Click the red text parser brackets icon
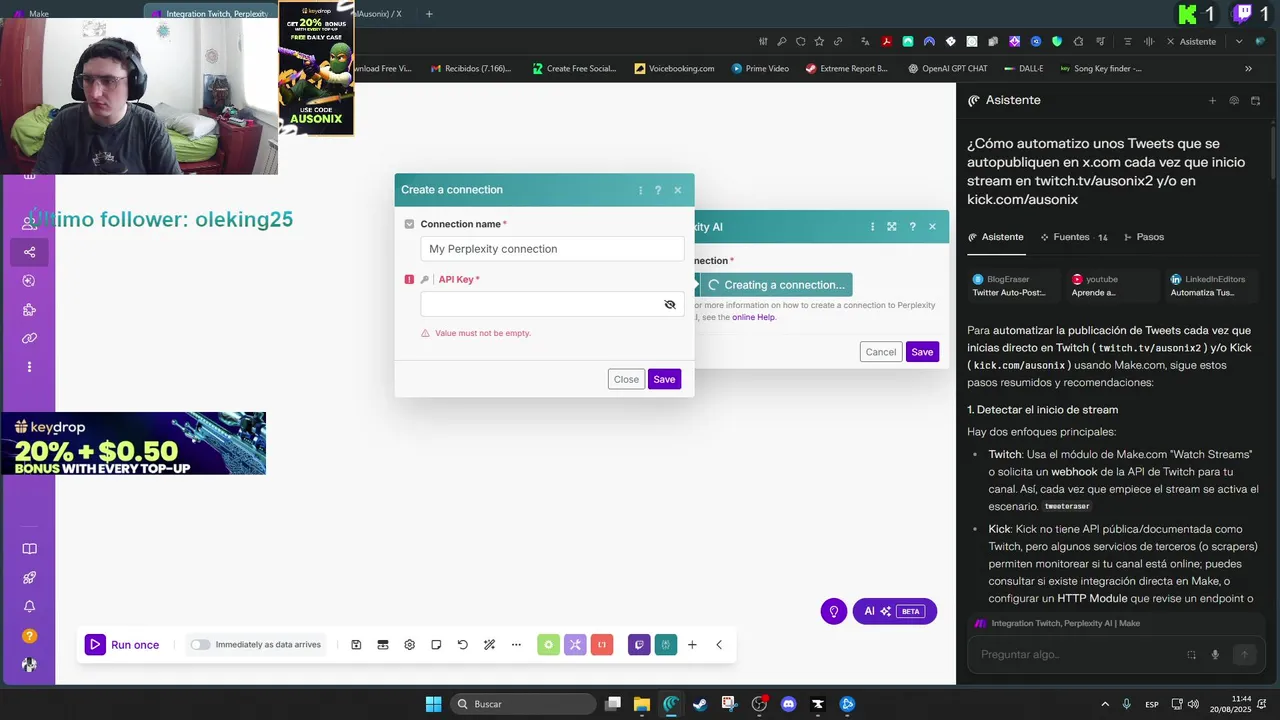1280x720 pixels. tap(602, 645)
